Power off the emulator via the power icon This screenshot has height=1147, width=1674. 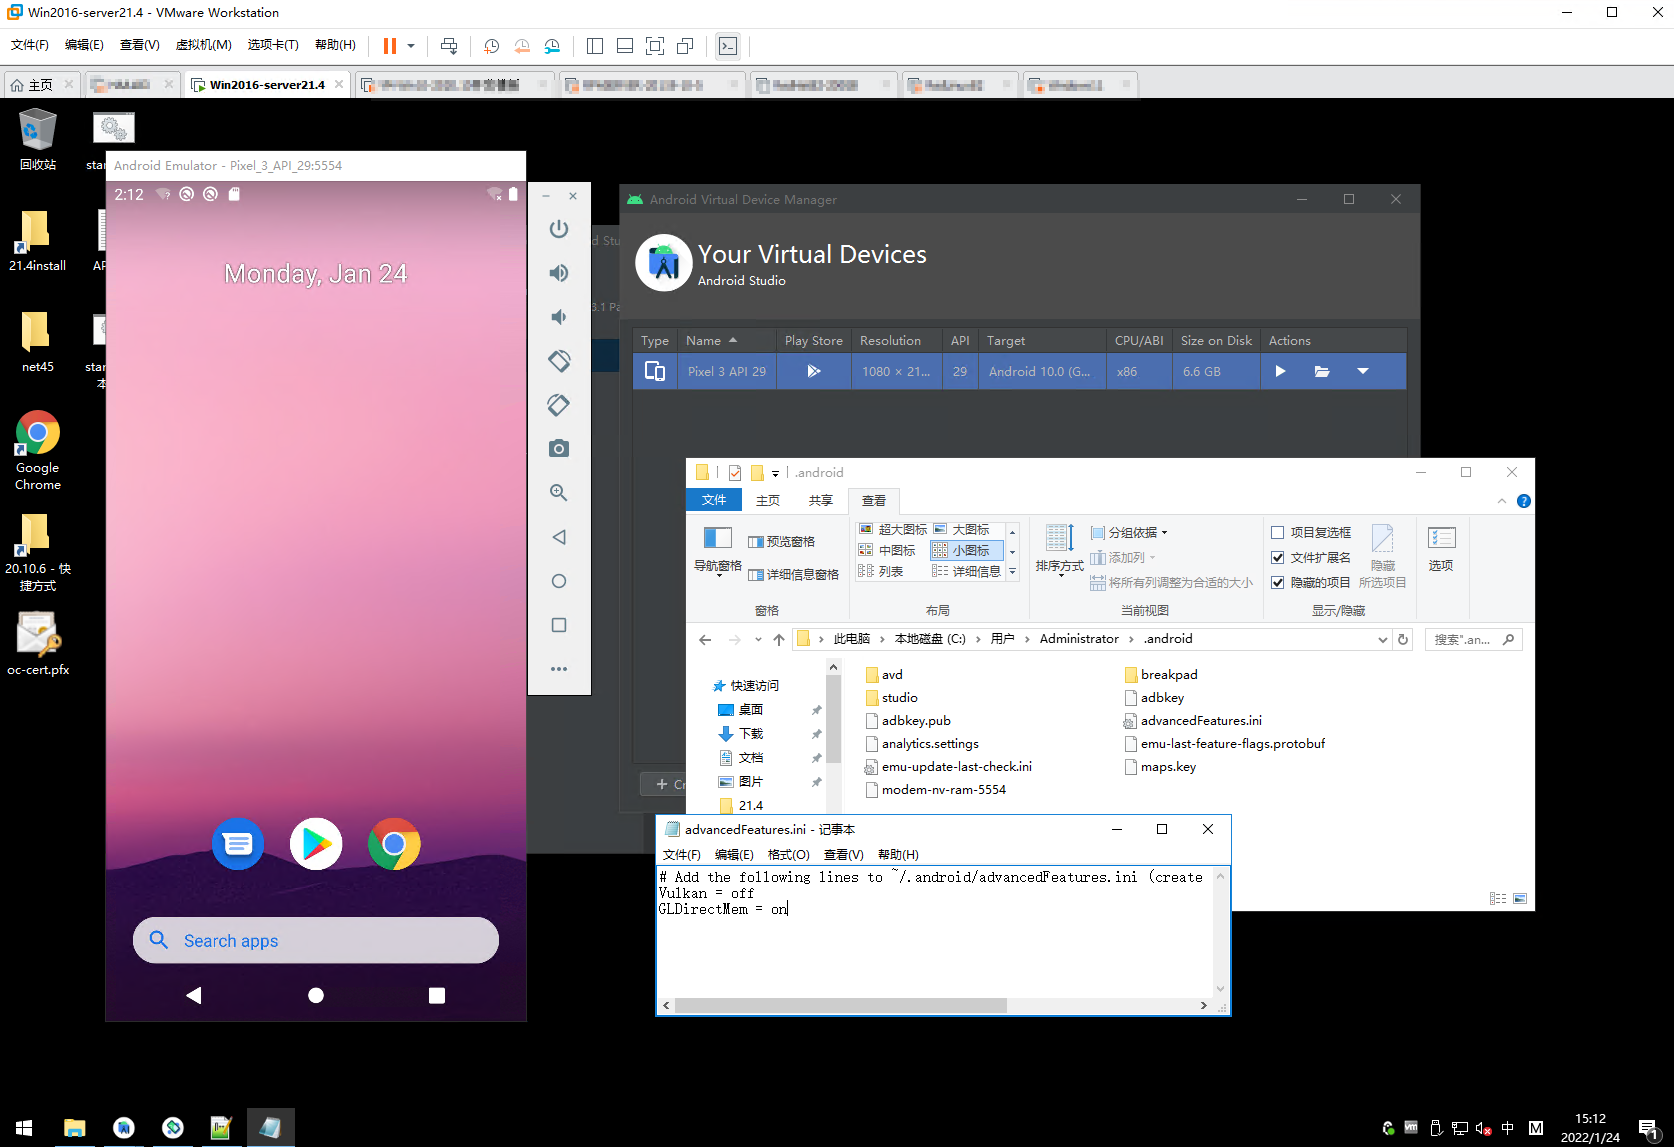point(559,228)
